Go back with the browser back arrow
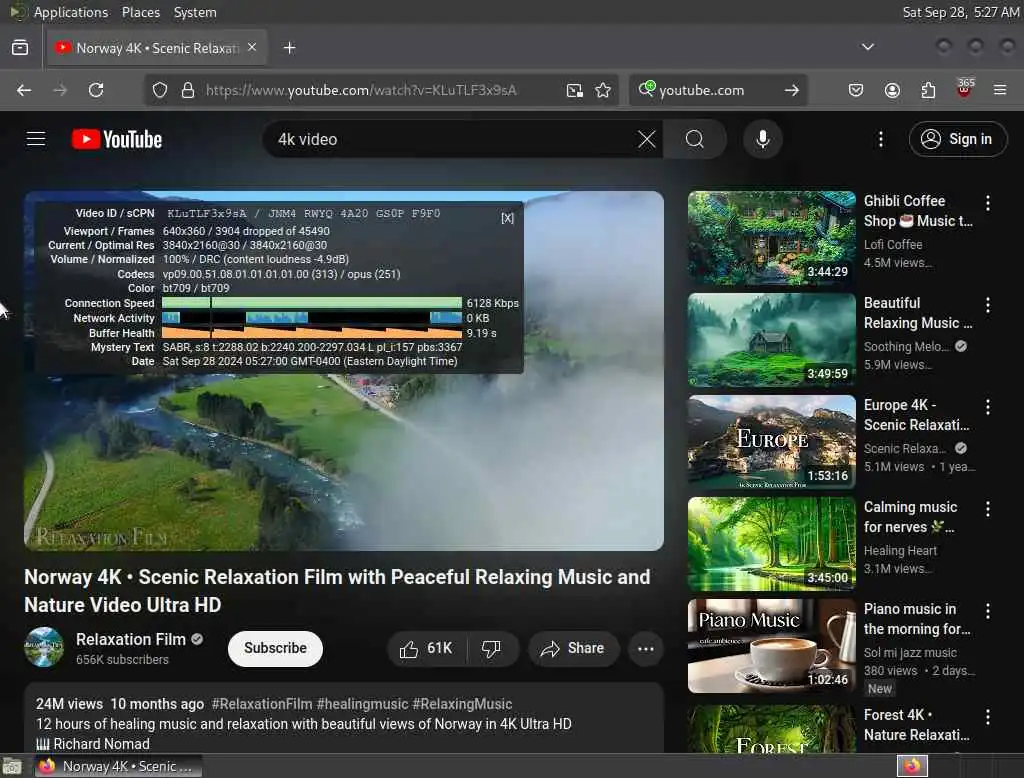Viewport: 1024px width, 778px height. click(24, 90)
